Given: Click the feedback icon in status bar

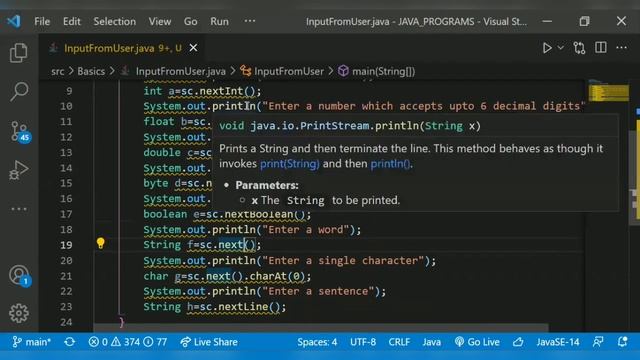Looking at the screenshot, I should [598, 342].
